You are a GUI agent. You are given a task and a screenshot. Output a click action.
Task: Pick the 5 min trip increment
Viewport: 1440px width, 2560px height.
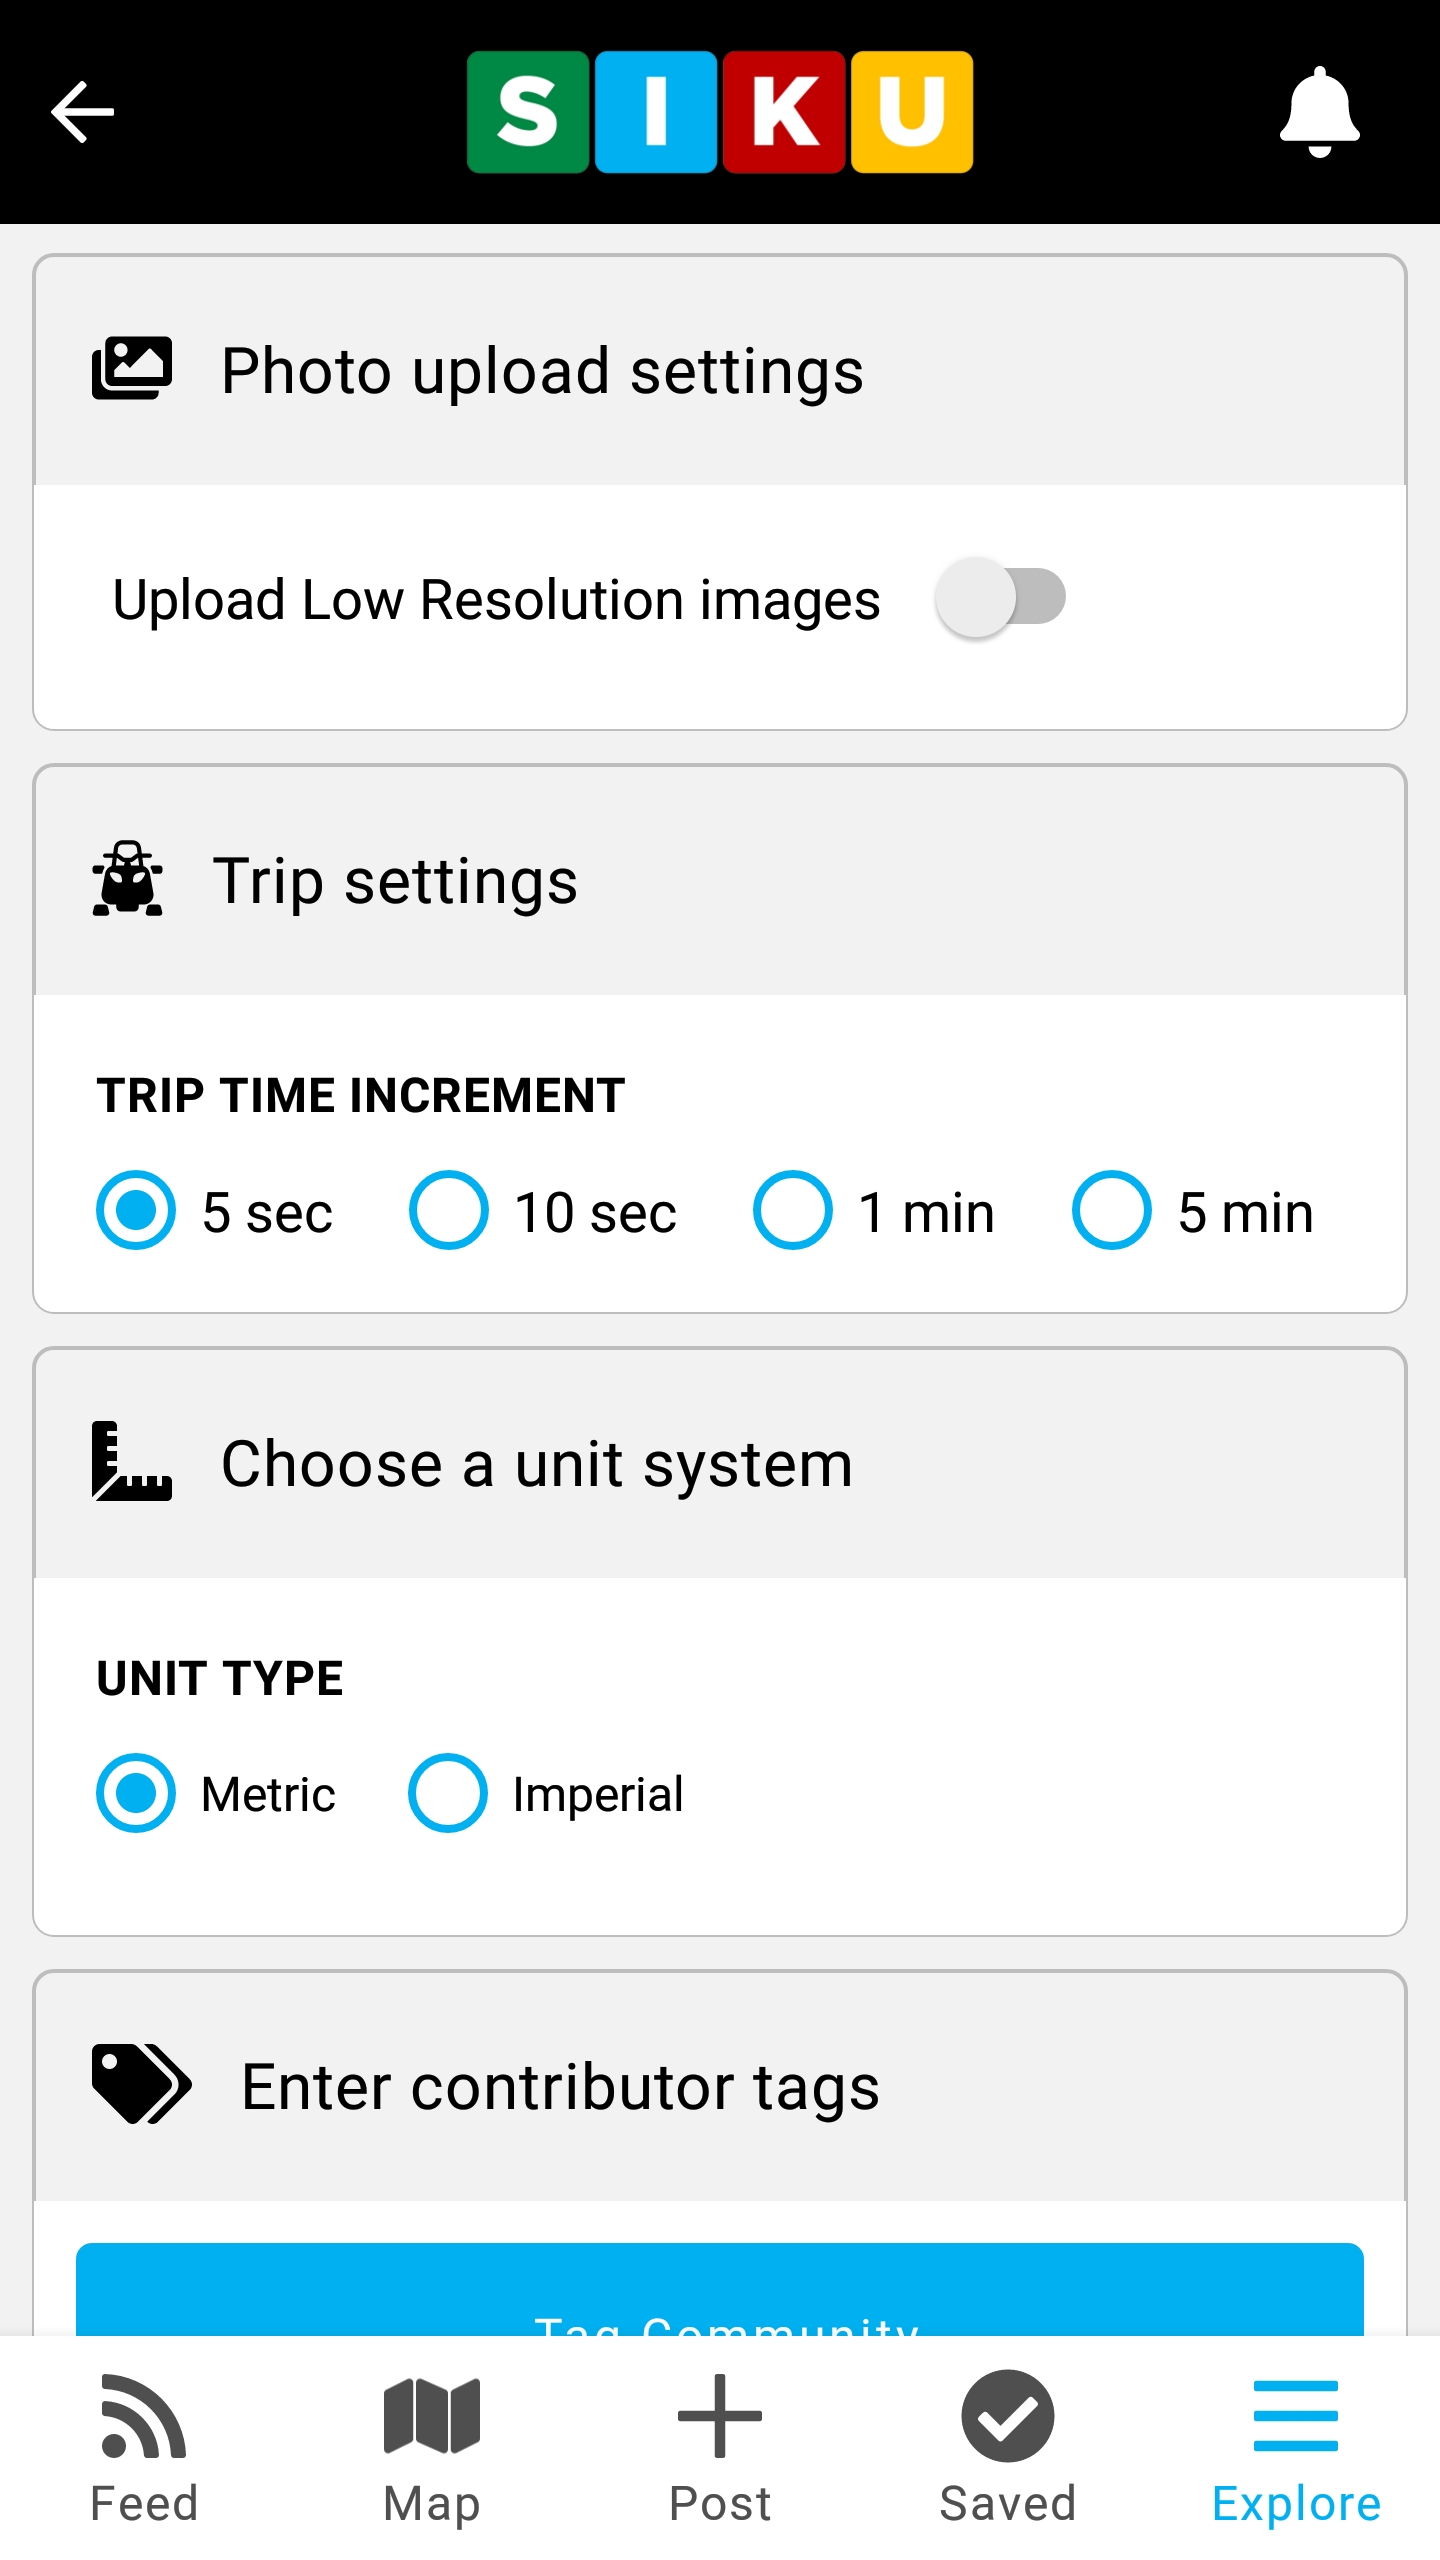coord(1111,1210)
